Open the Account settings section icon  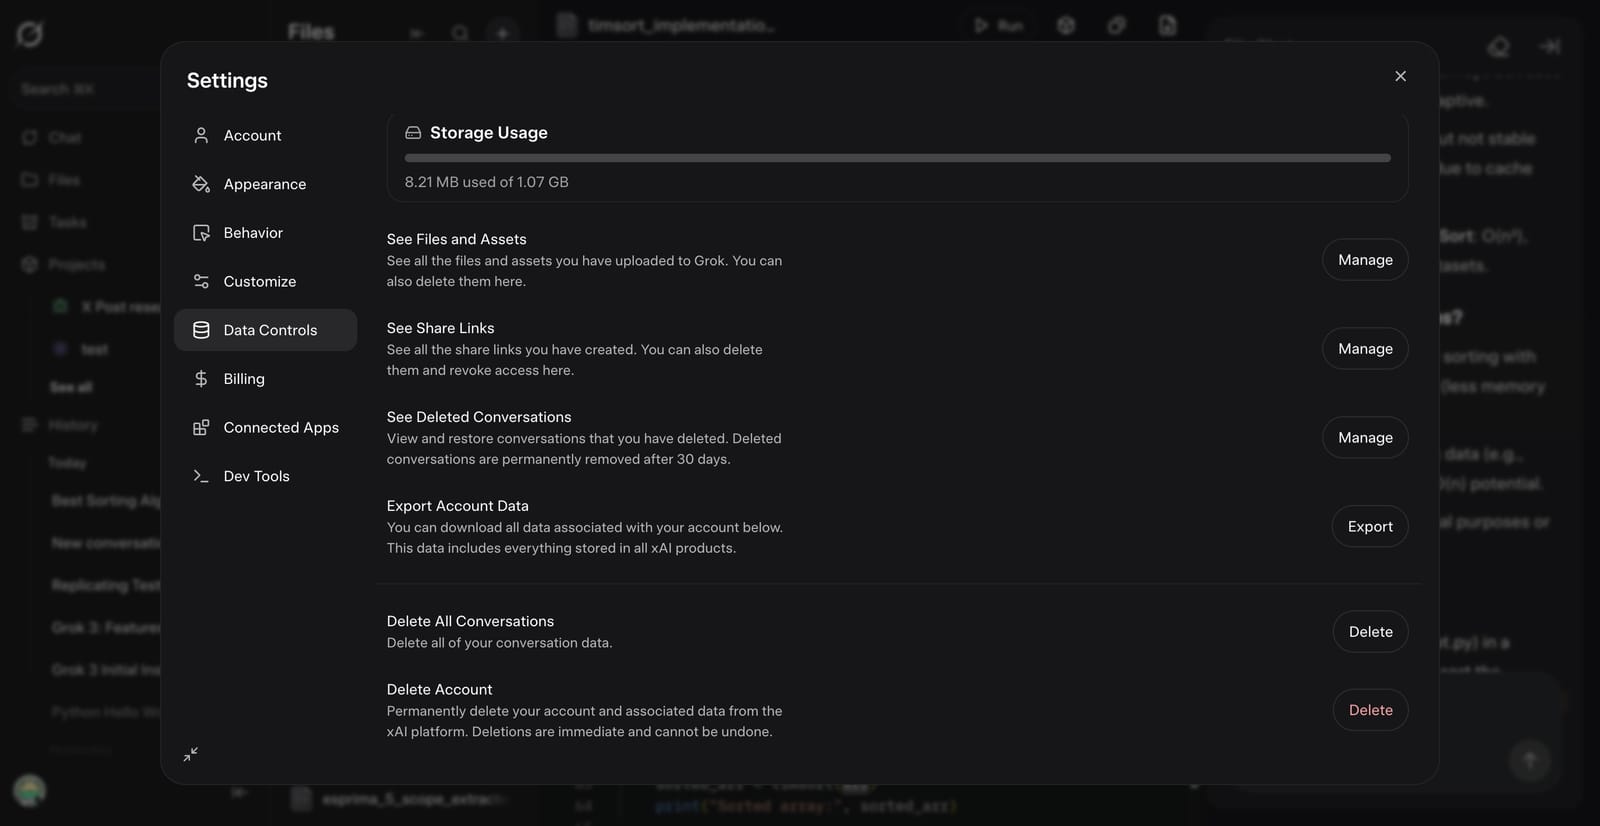point(201,135)
